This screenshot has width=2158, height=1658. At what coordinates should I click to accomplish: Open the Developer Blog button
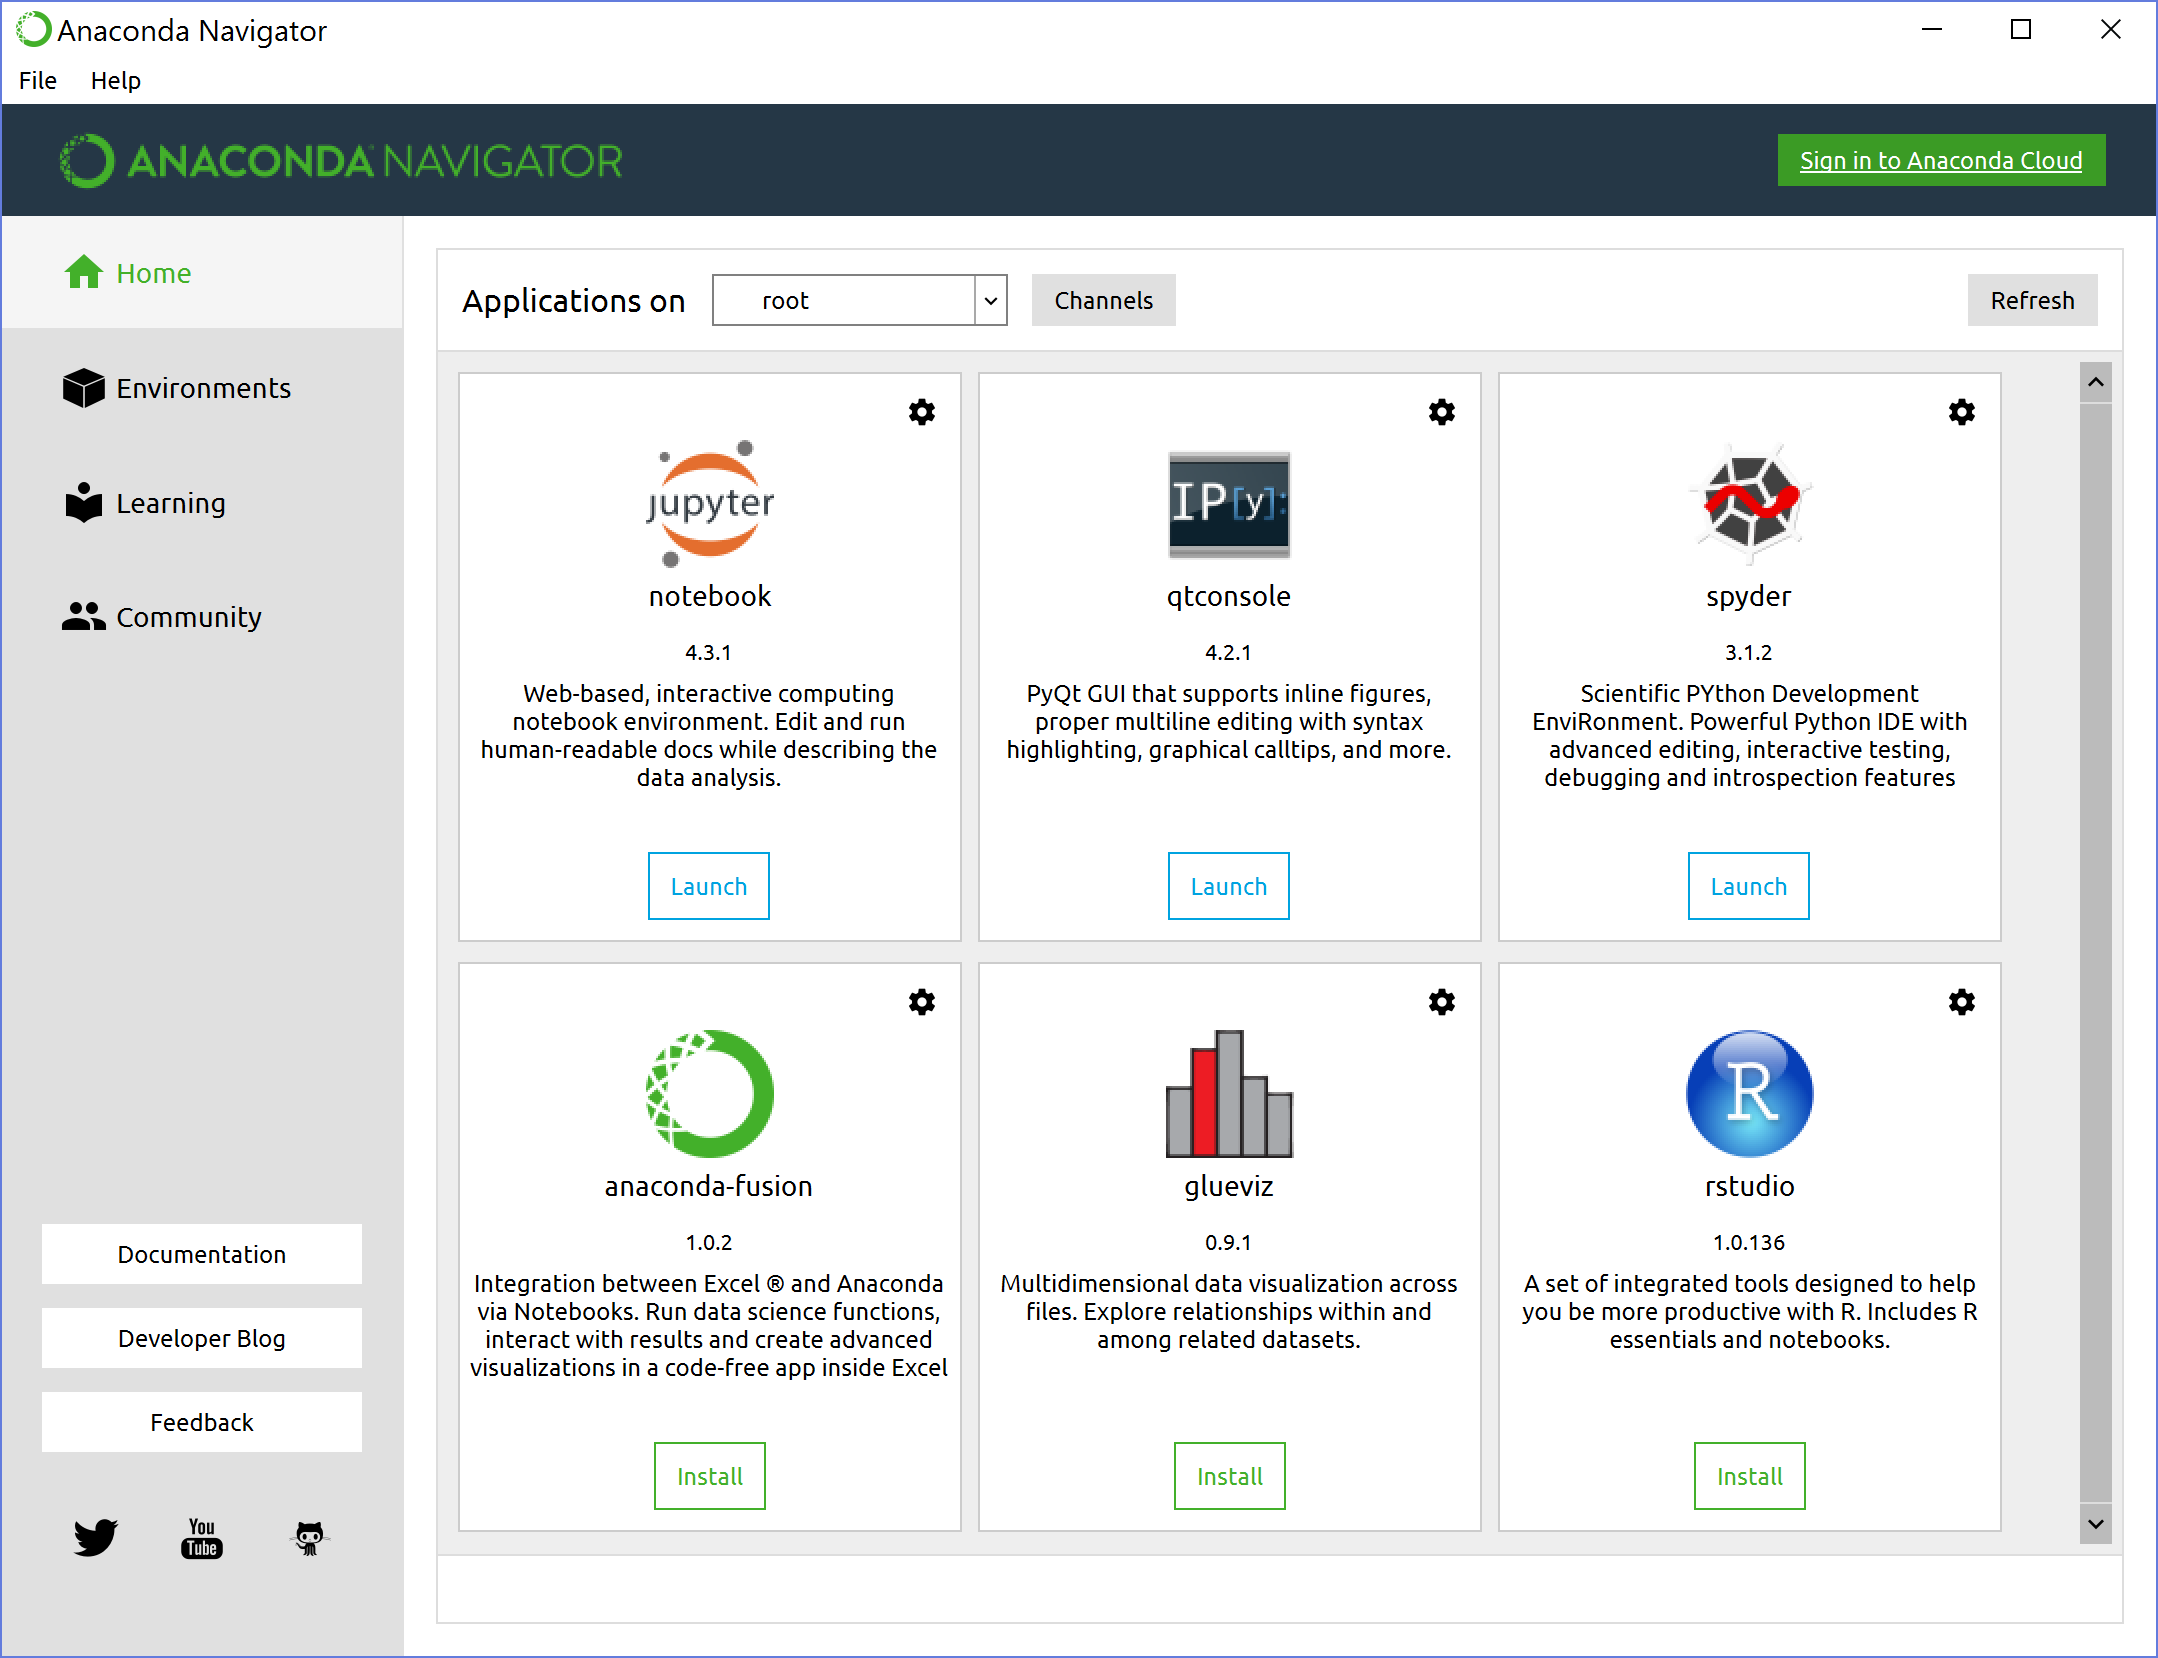point(202,1338)
